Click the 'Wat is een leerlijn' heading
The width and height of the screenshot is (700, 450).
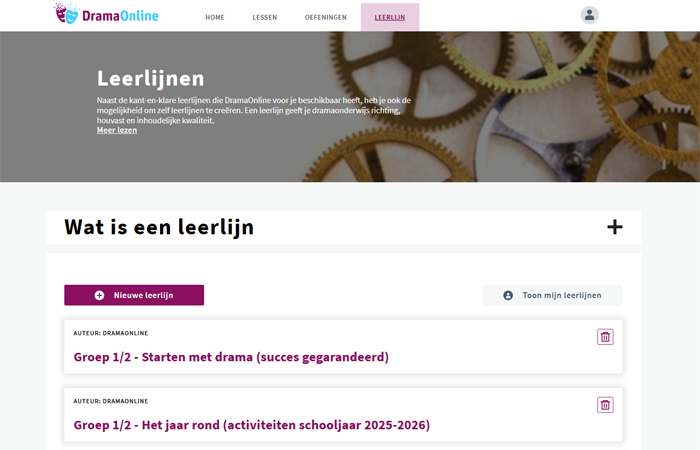click(x=159, y=227)
